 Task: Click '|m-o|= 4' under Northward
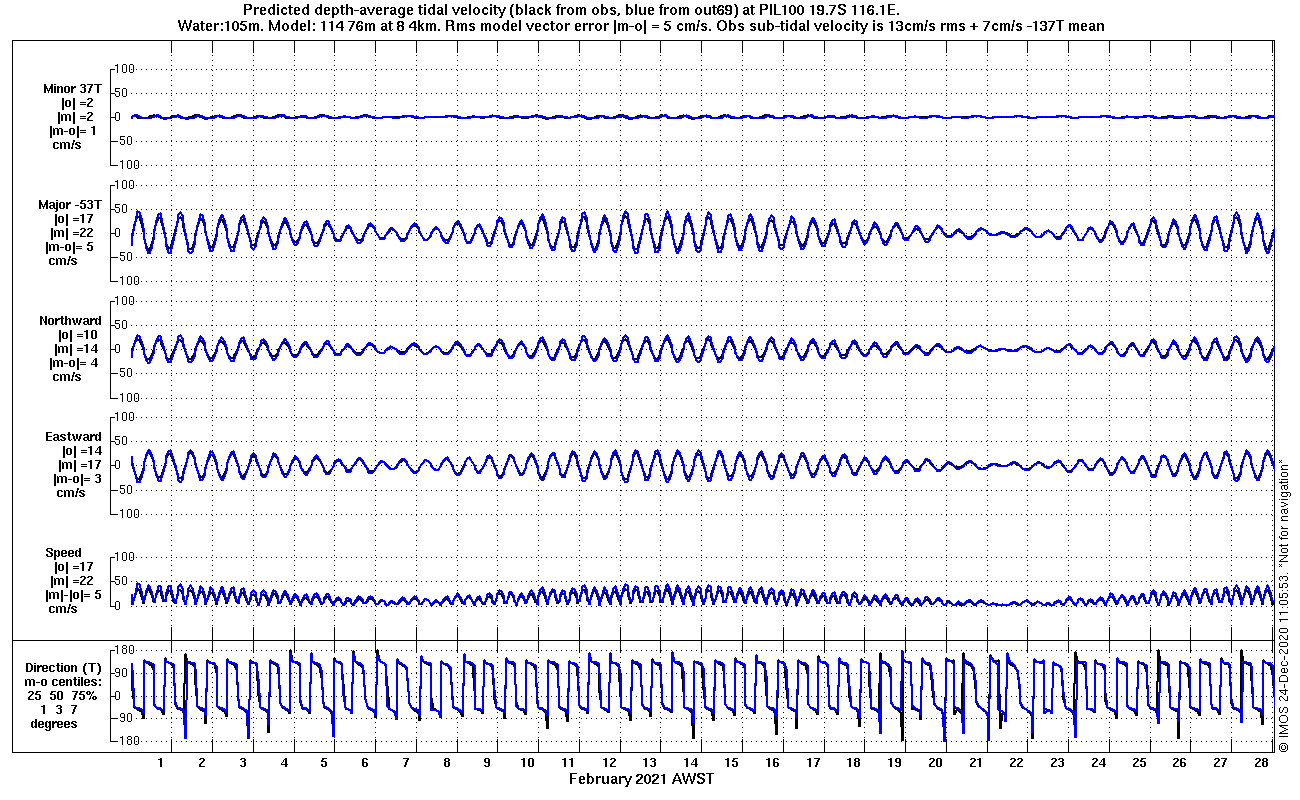tap(74, 363)
